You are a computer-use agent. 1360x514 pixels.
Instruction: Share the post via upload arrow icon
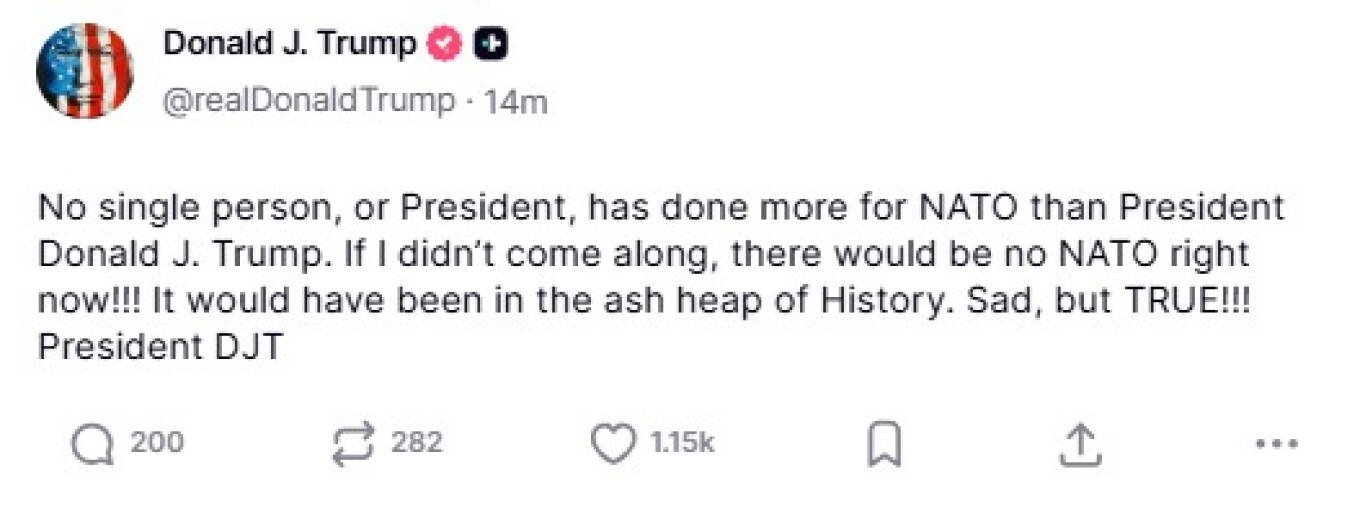[1079, 444]
